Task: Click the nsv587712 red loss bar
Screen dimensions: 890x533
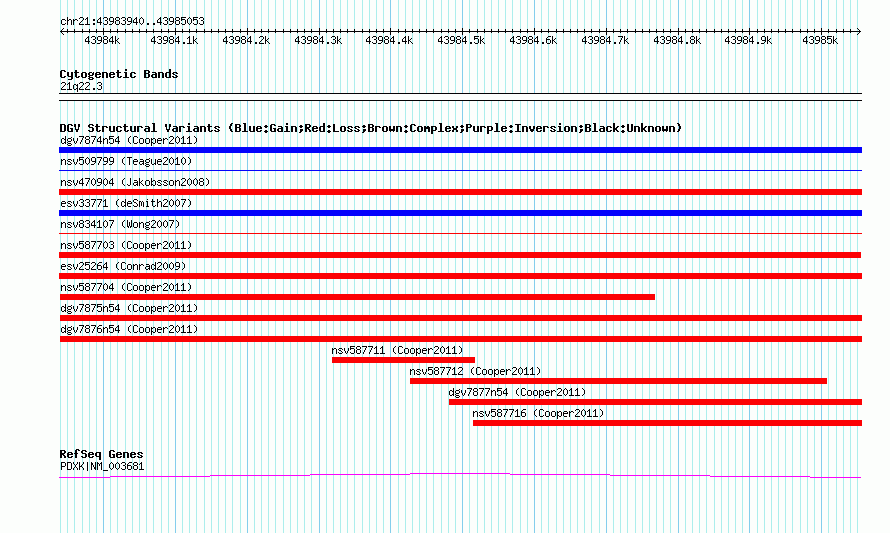Action: tap(618, 381)
